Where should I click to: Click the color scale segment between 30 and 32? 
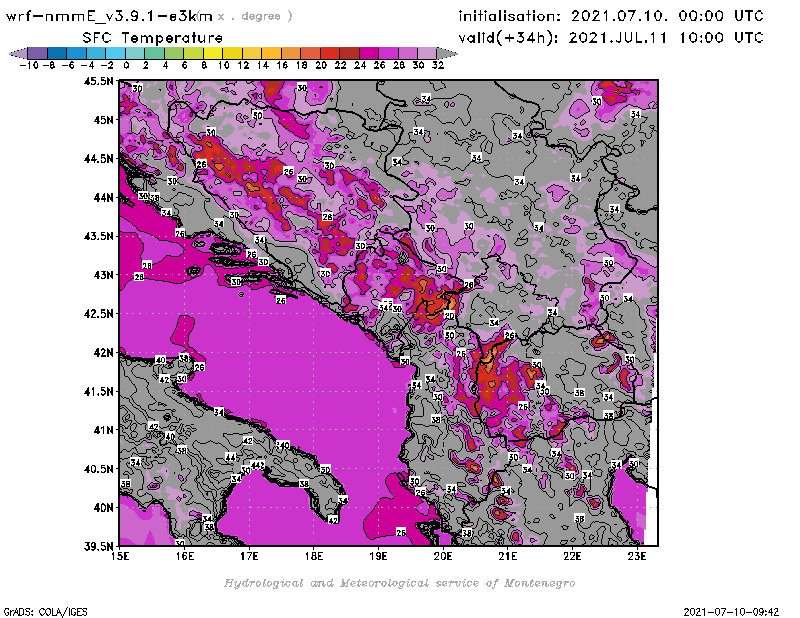(x=427, y=53)
